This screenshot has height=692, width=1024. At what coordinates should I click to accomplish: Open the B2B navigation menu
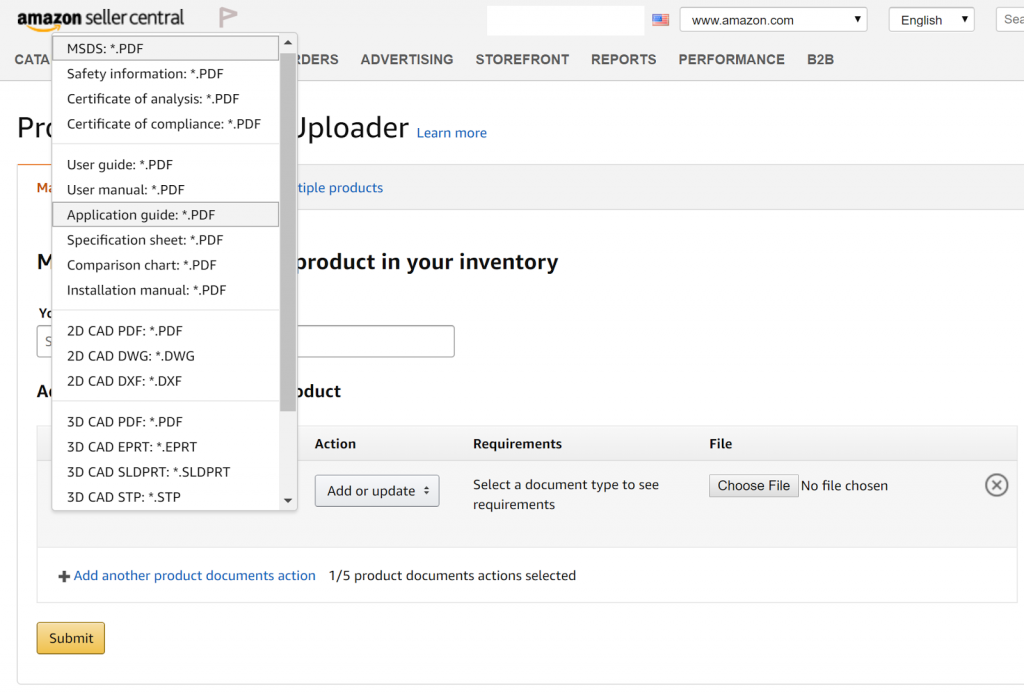[x=820, y=59]
